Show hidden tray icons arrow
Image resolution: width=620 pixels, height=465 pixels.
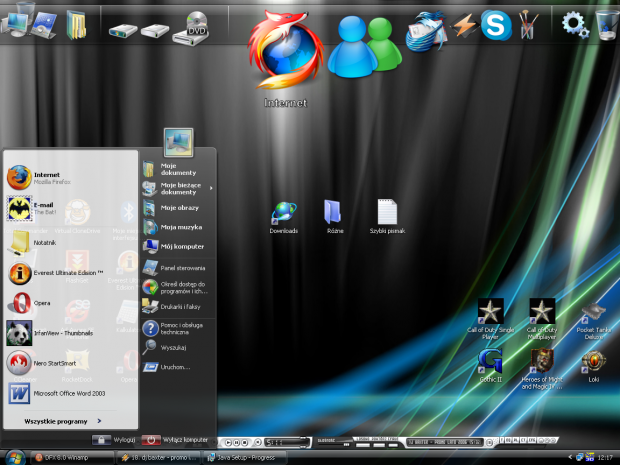point(570,457)
